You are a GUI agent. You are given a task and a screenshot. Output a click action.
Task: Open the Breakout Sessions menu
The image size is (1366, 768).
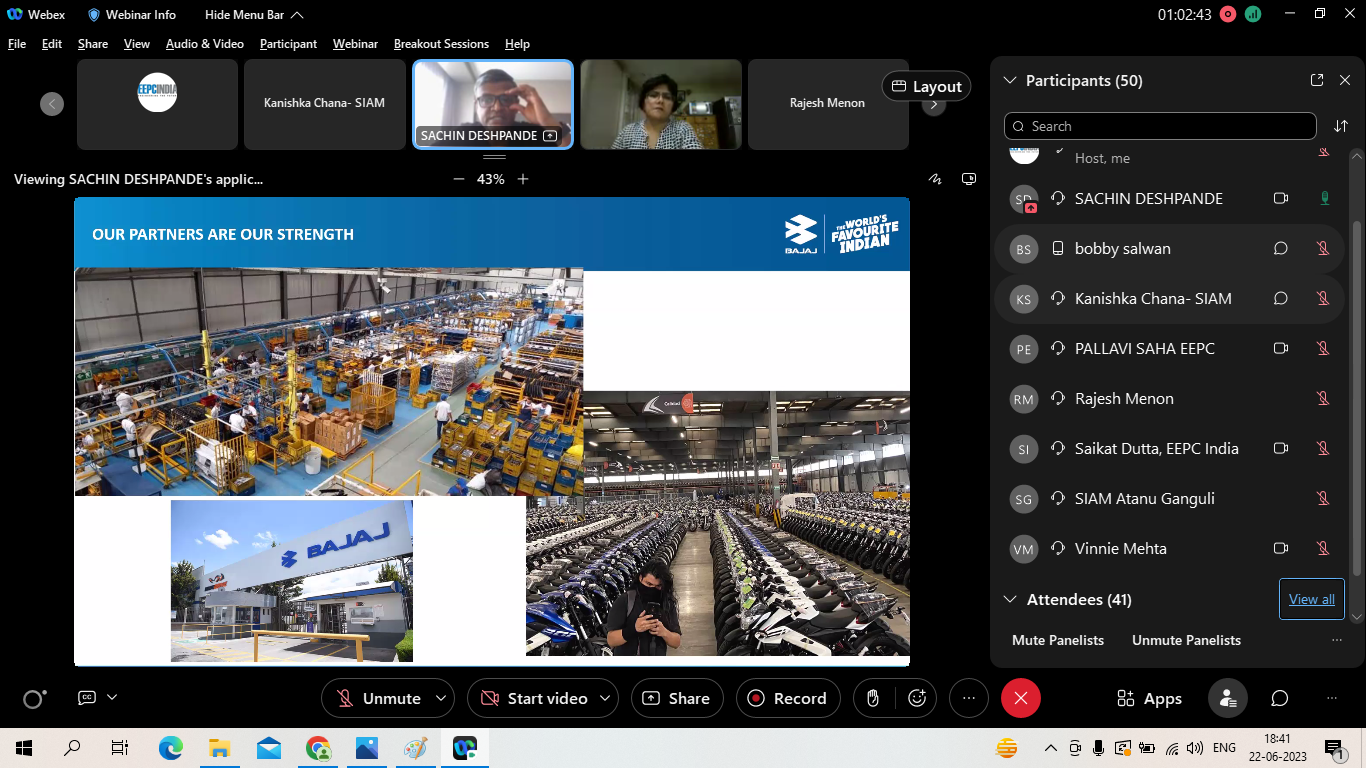click(441, 44)
